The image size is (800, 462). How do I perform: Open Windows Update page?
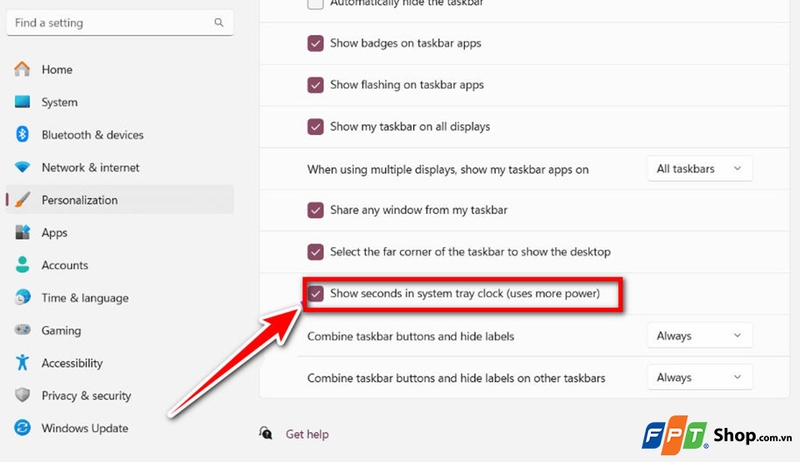pos(119,428)
